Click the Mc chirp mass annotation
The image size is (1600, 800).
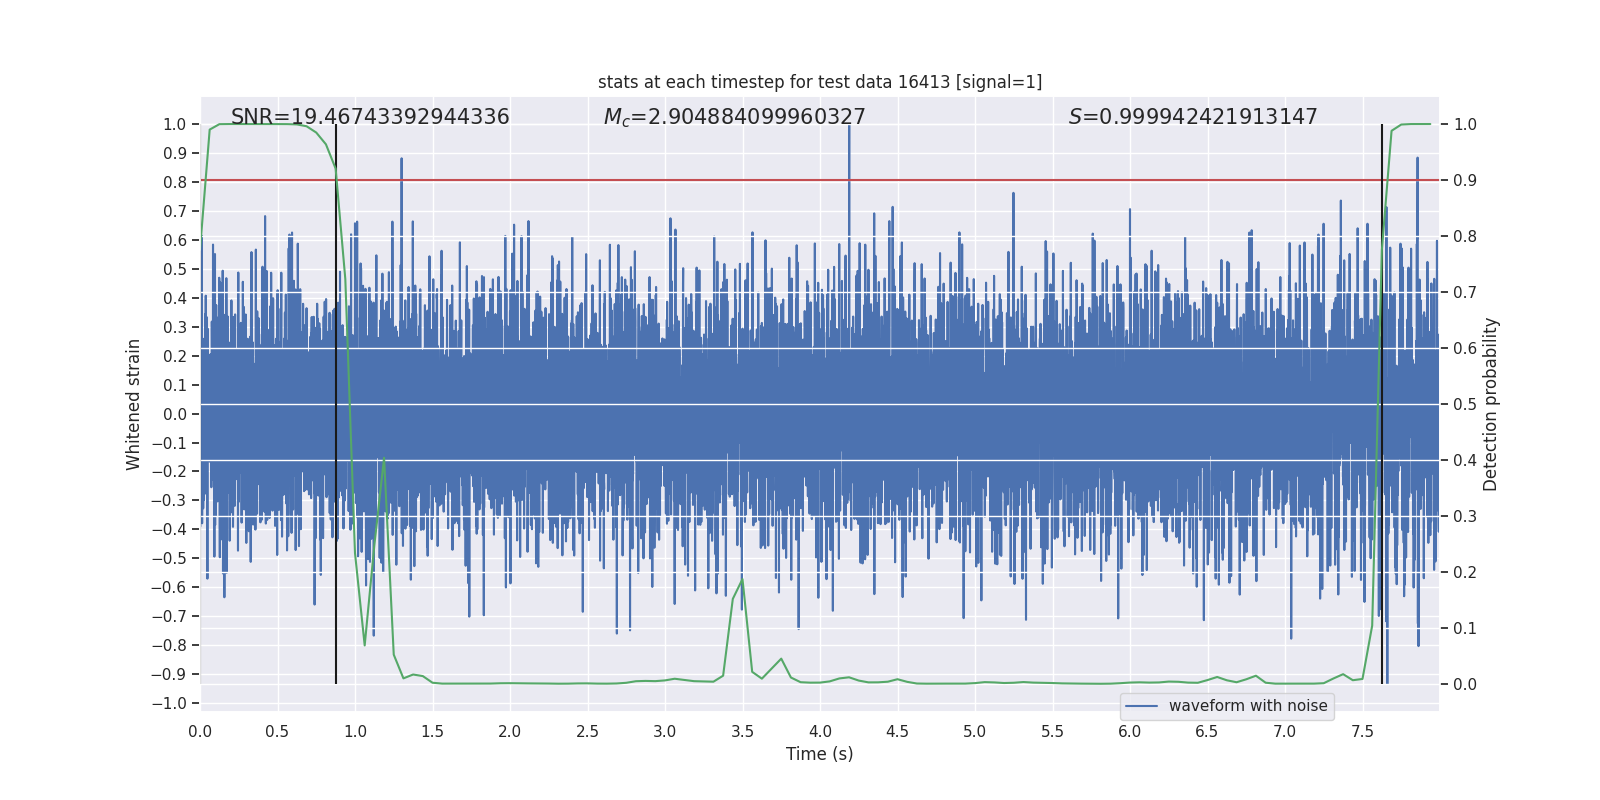tap(734, 117)
